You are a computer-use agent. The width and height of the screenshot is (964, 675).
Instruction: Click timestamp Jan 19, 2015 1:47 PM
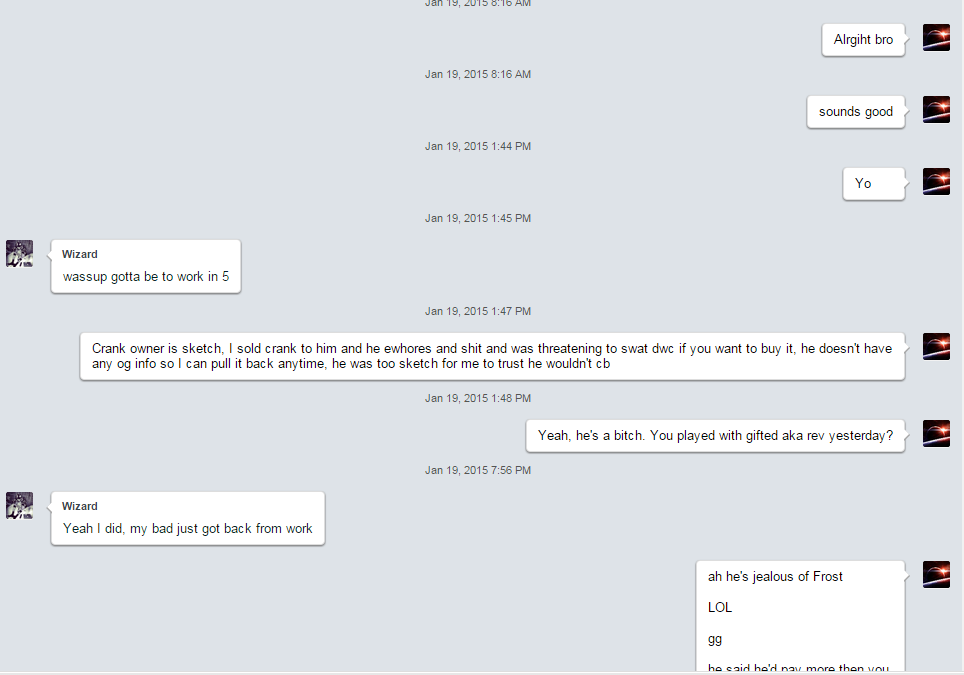click(x=478, y=311)
